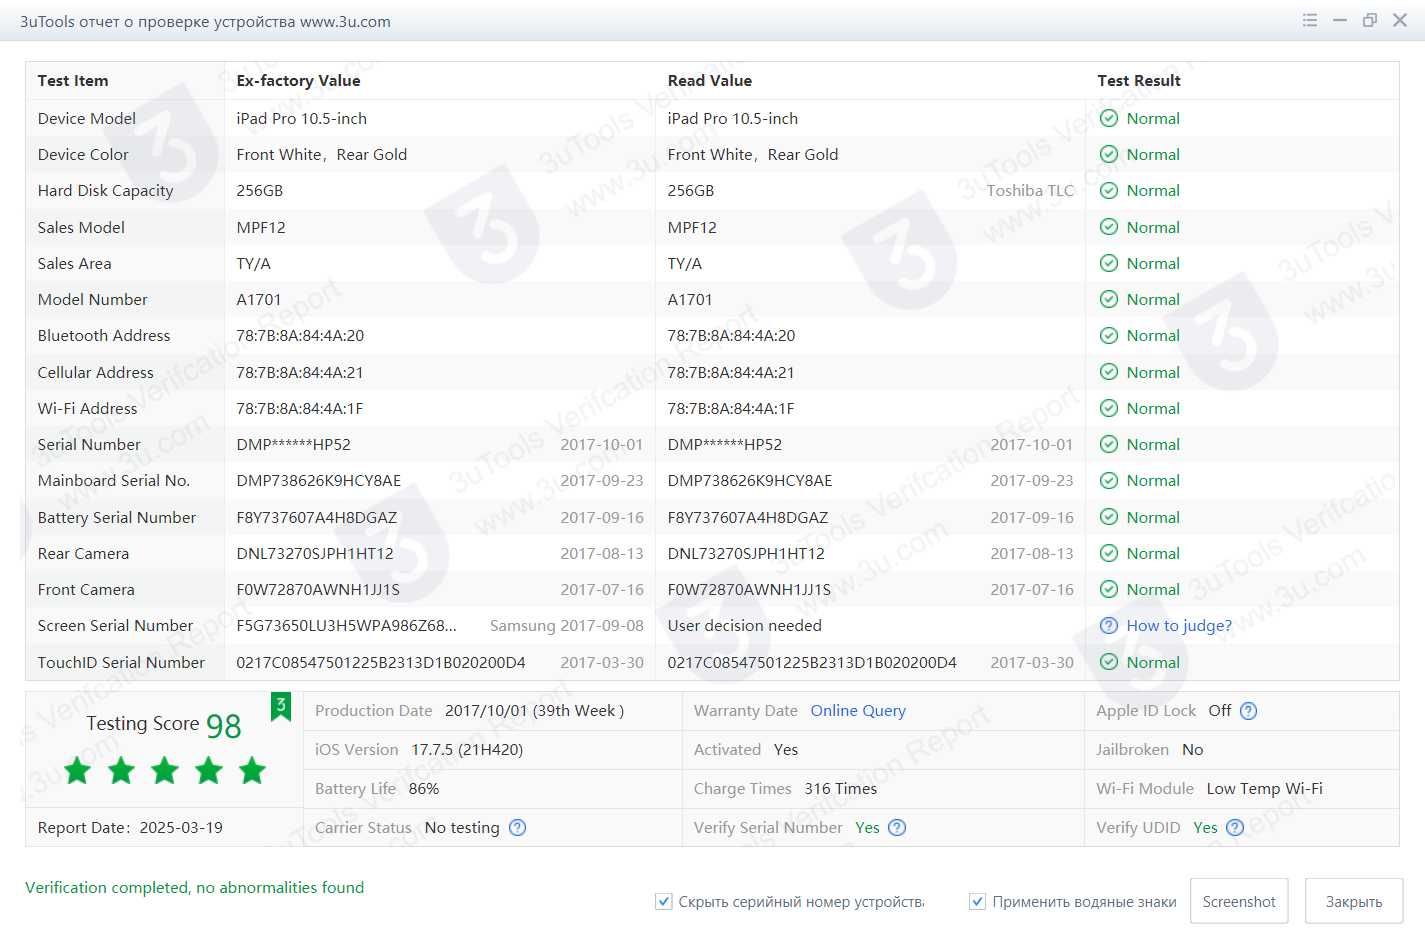The image size is (1425, 945).
Task: Open the Online Query warranty link
Action: click(x=858, y=711)
